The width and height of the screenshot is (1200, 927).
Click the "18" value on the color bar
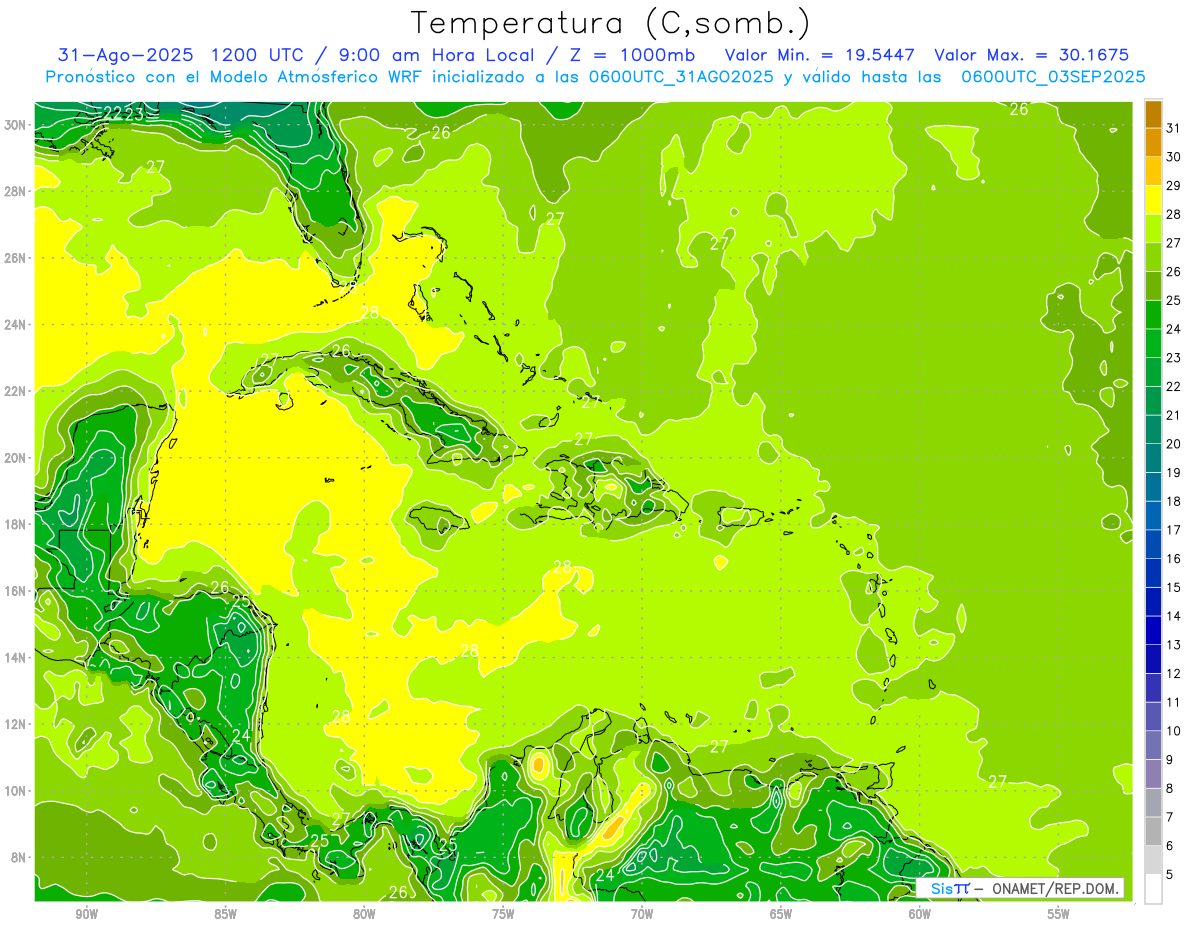[1174, 501]
